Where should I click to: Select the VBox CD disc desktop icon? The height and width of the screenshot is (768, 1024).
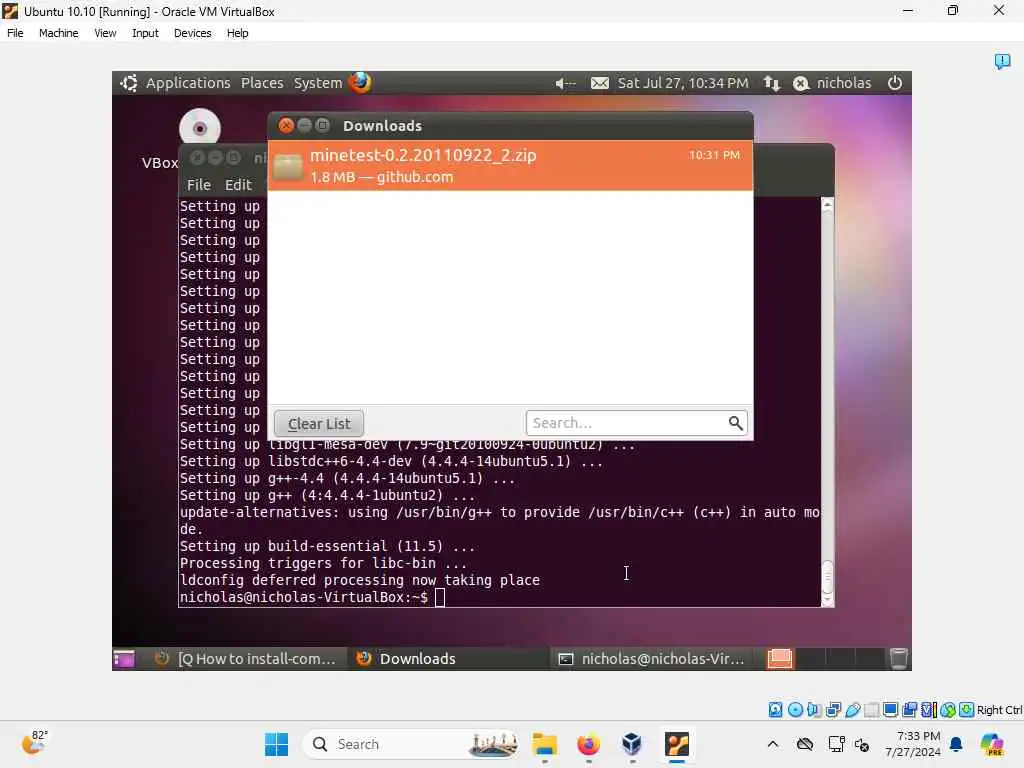tap(200, 128)
